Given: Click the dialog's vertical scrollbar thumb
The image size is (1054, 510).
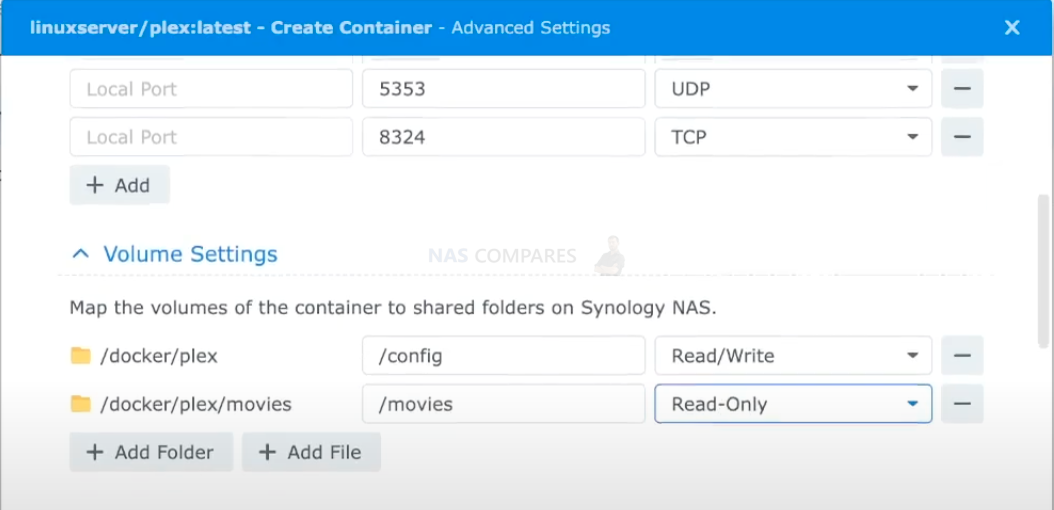Looking at the screenshot, I should tap(1043, 272).
